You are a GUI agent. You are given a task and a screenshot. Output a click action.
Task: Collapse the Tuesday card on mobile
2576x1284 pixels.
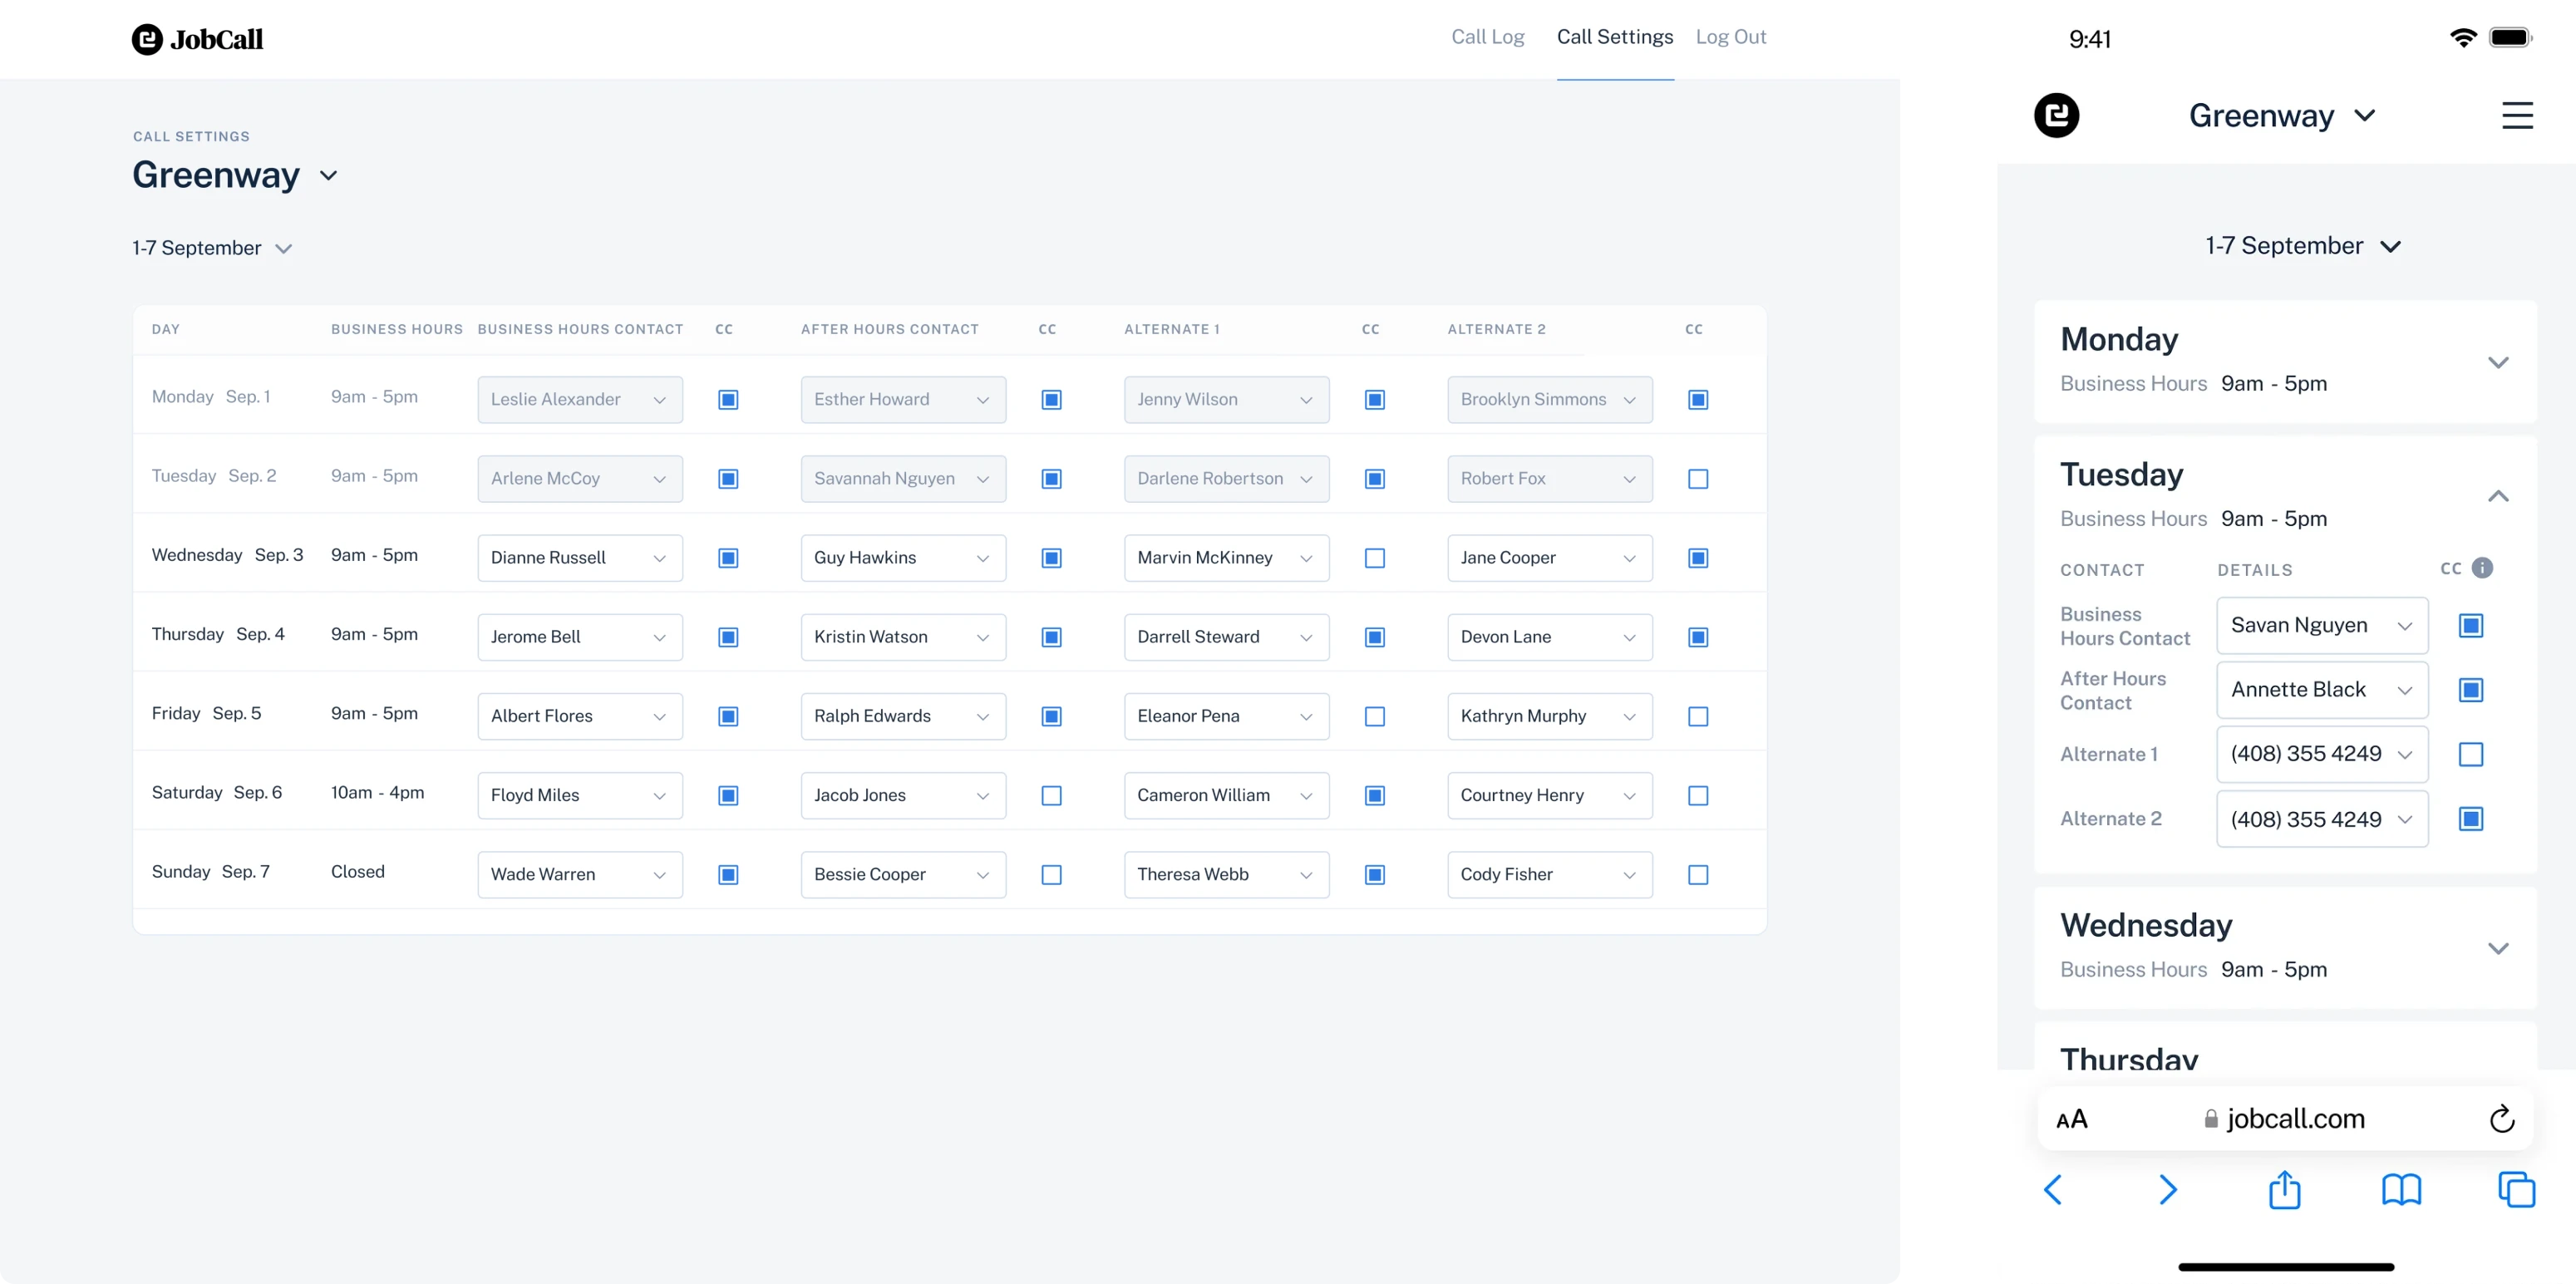click(x=2499, y=495)
